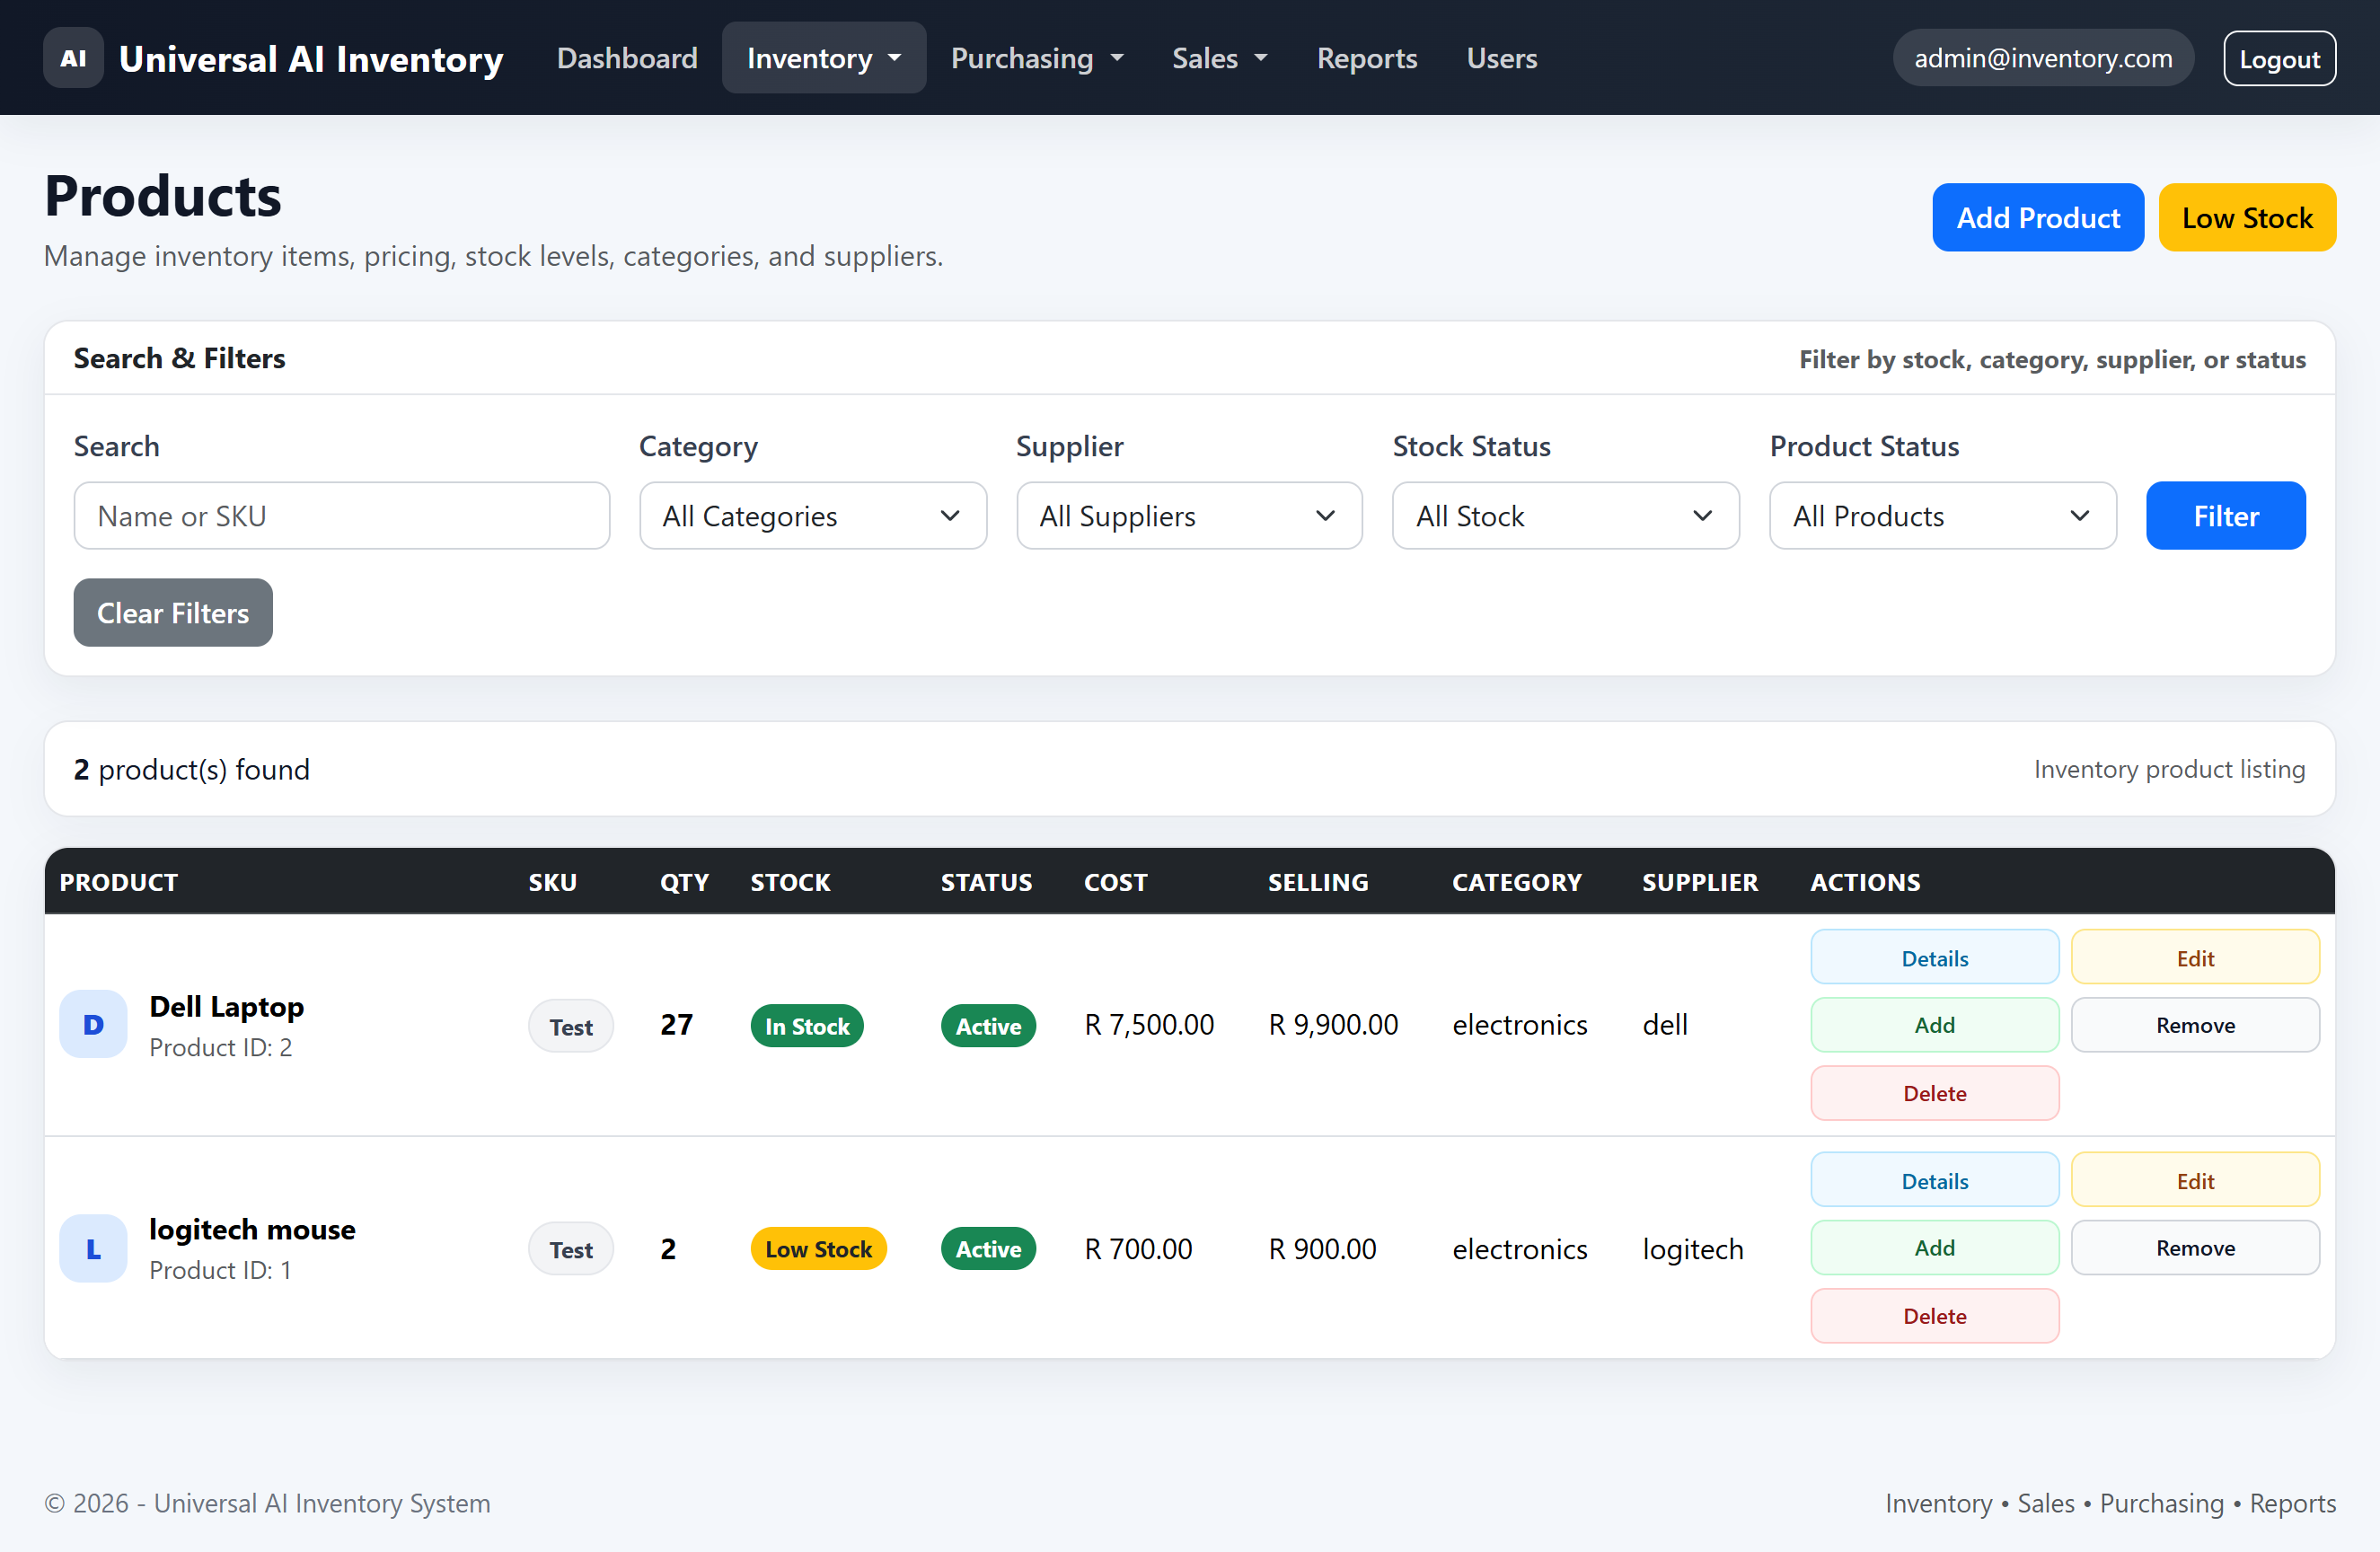Image resolution: width=2380 pixels, height=1552 pixels.
Task: Focus the Name or SKU search field
Action: [x=342, y=516]
